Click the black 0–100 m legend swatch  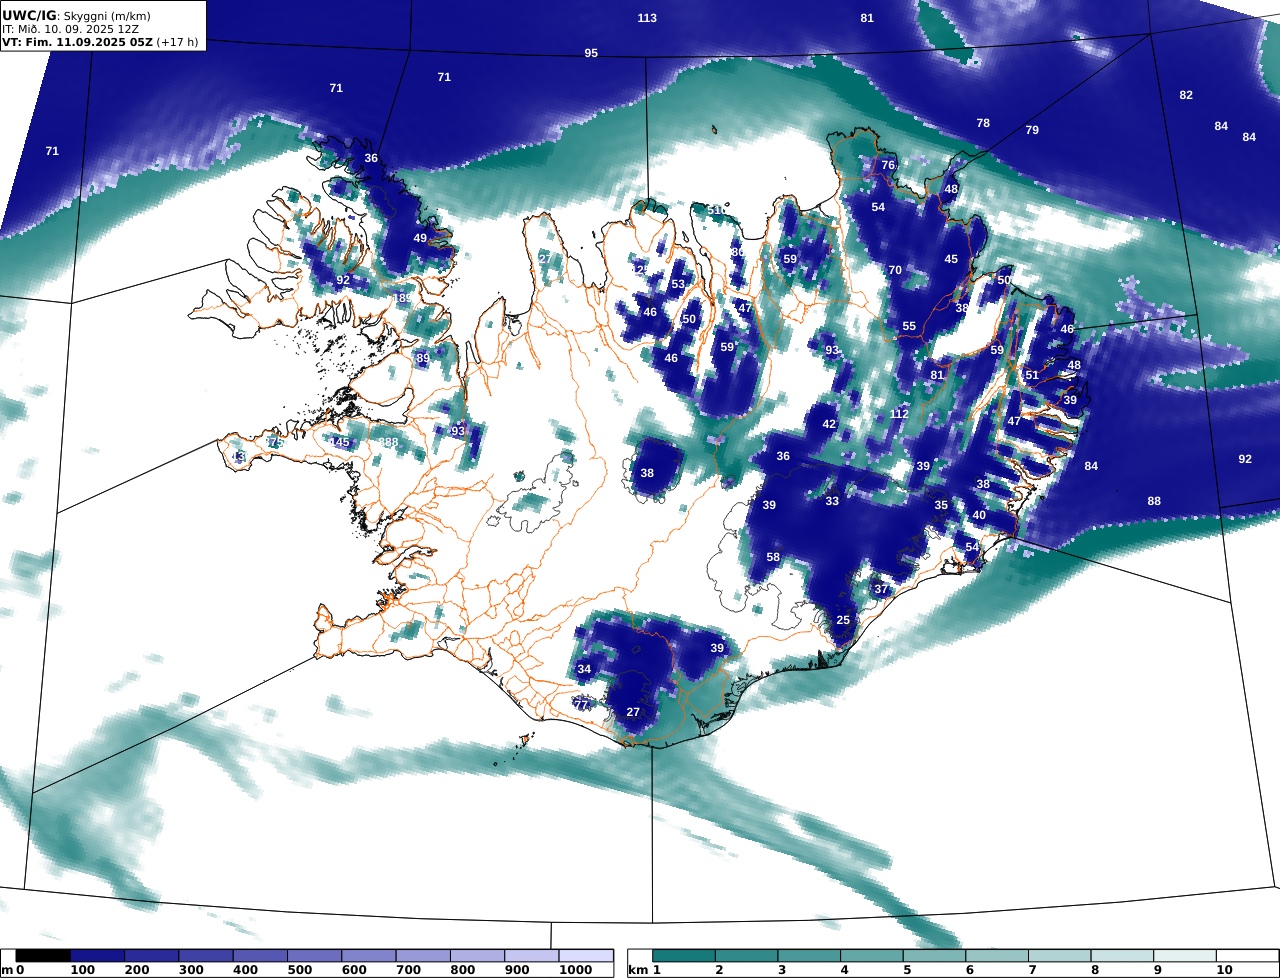(43, 956)
